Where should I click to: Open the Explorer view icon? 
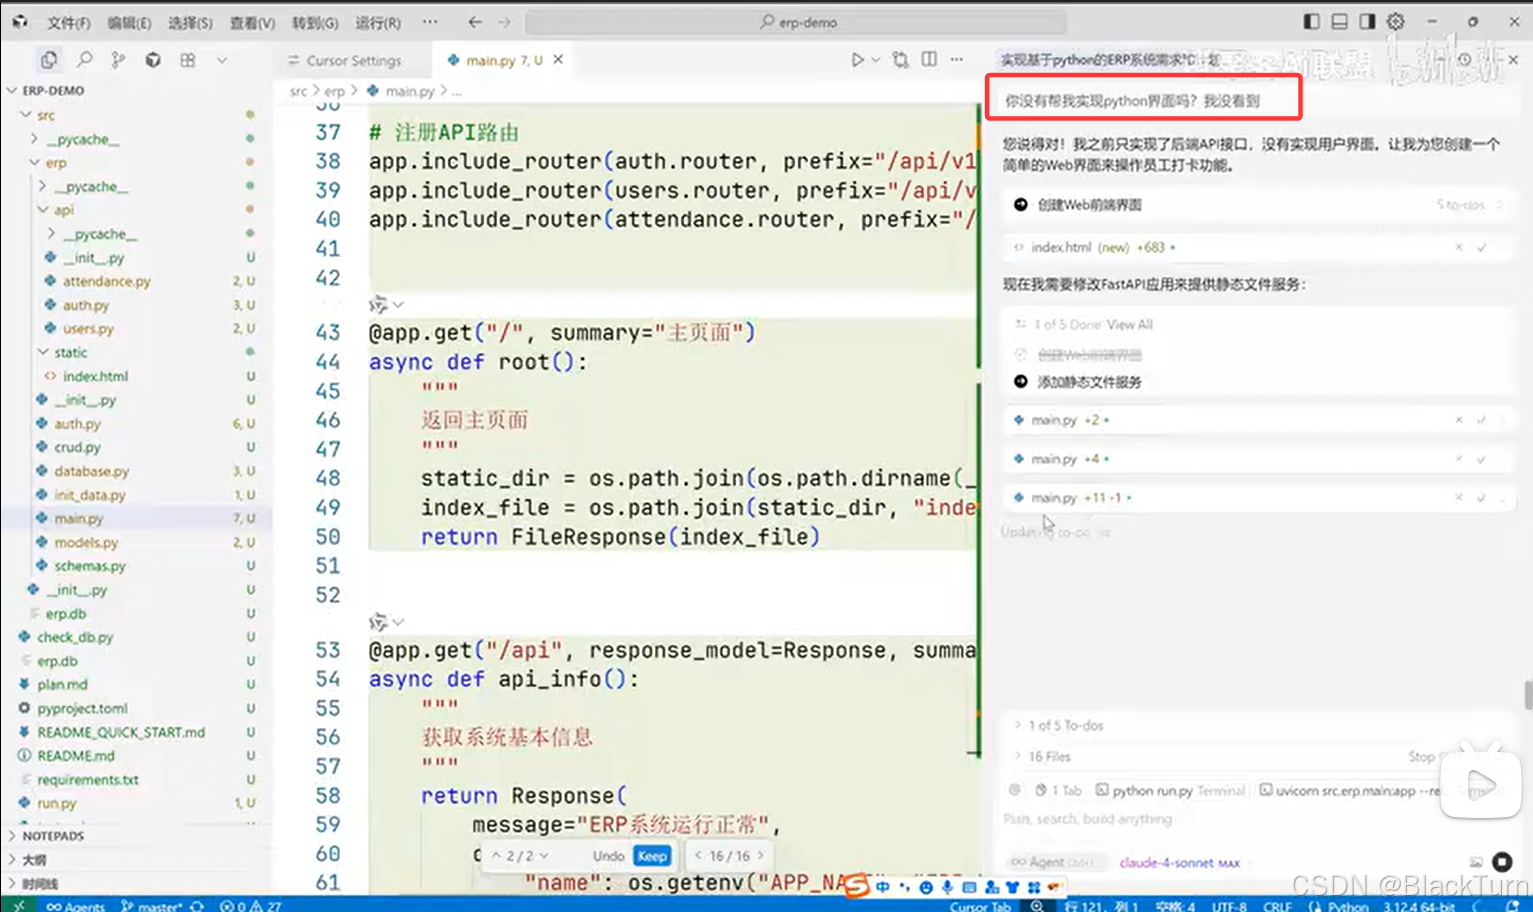point(48,60)
